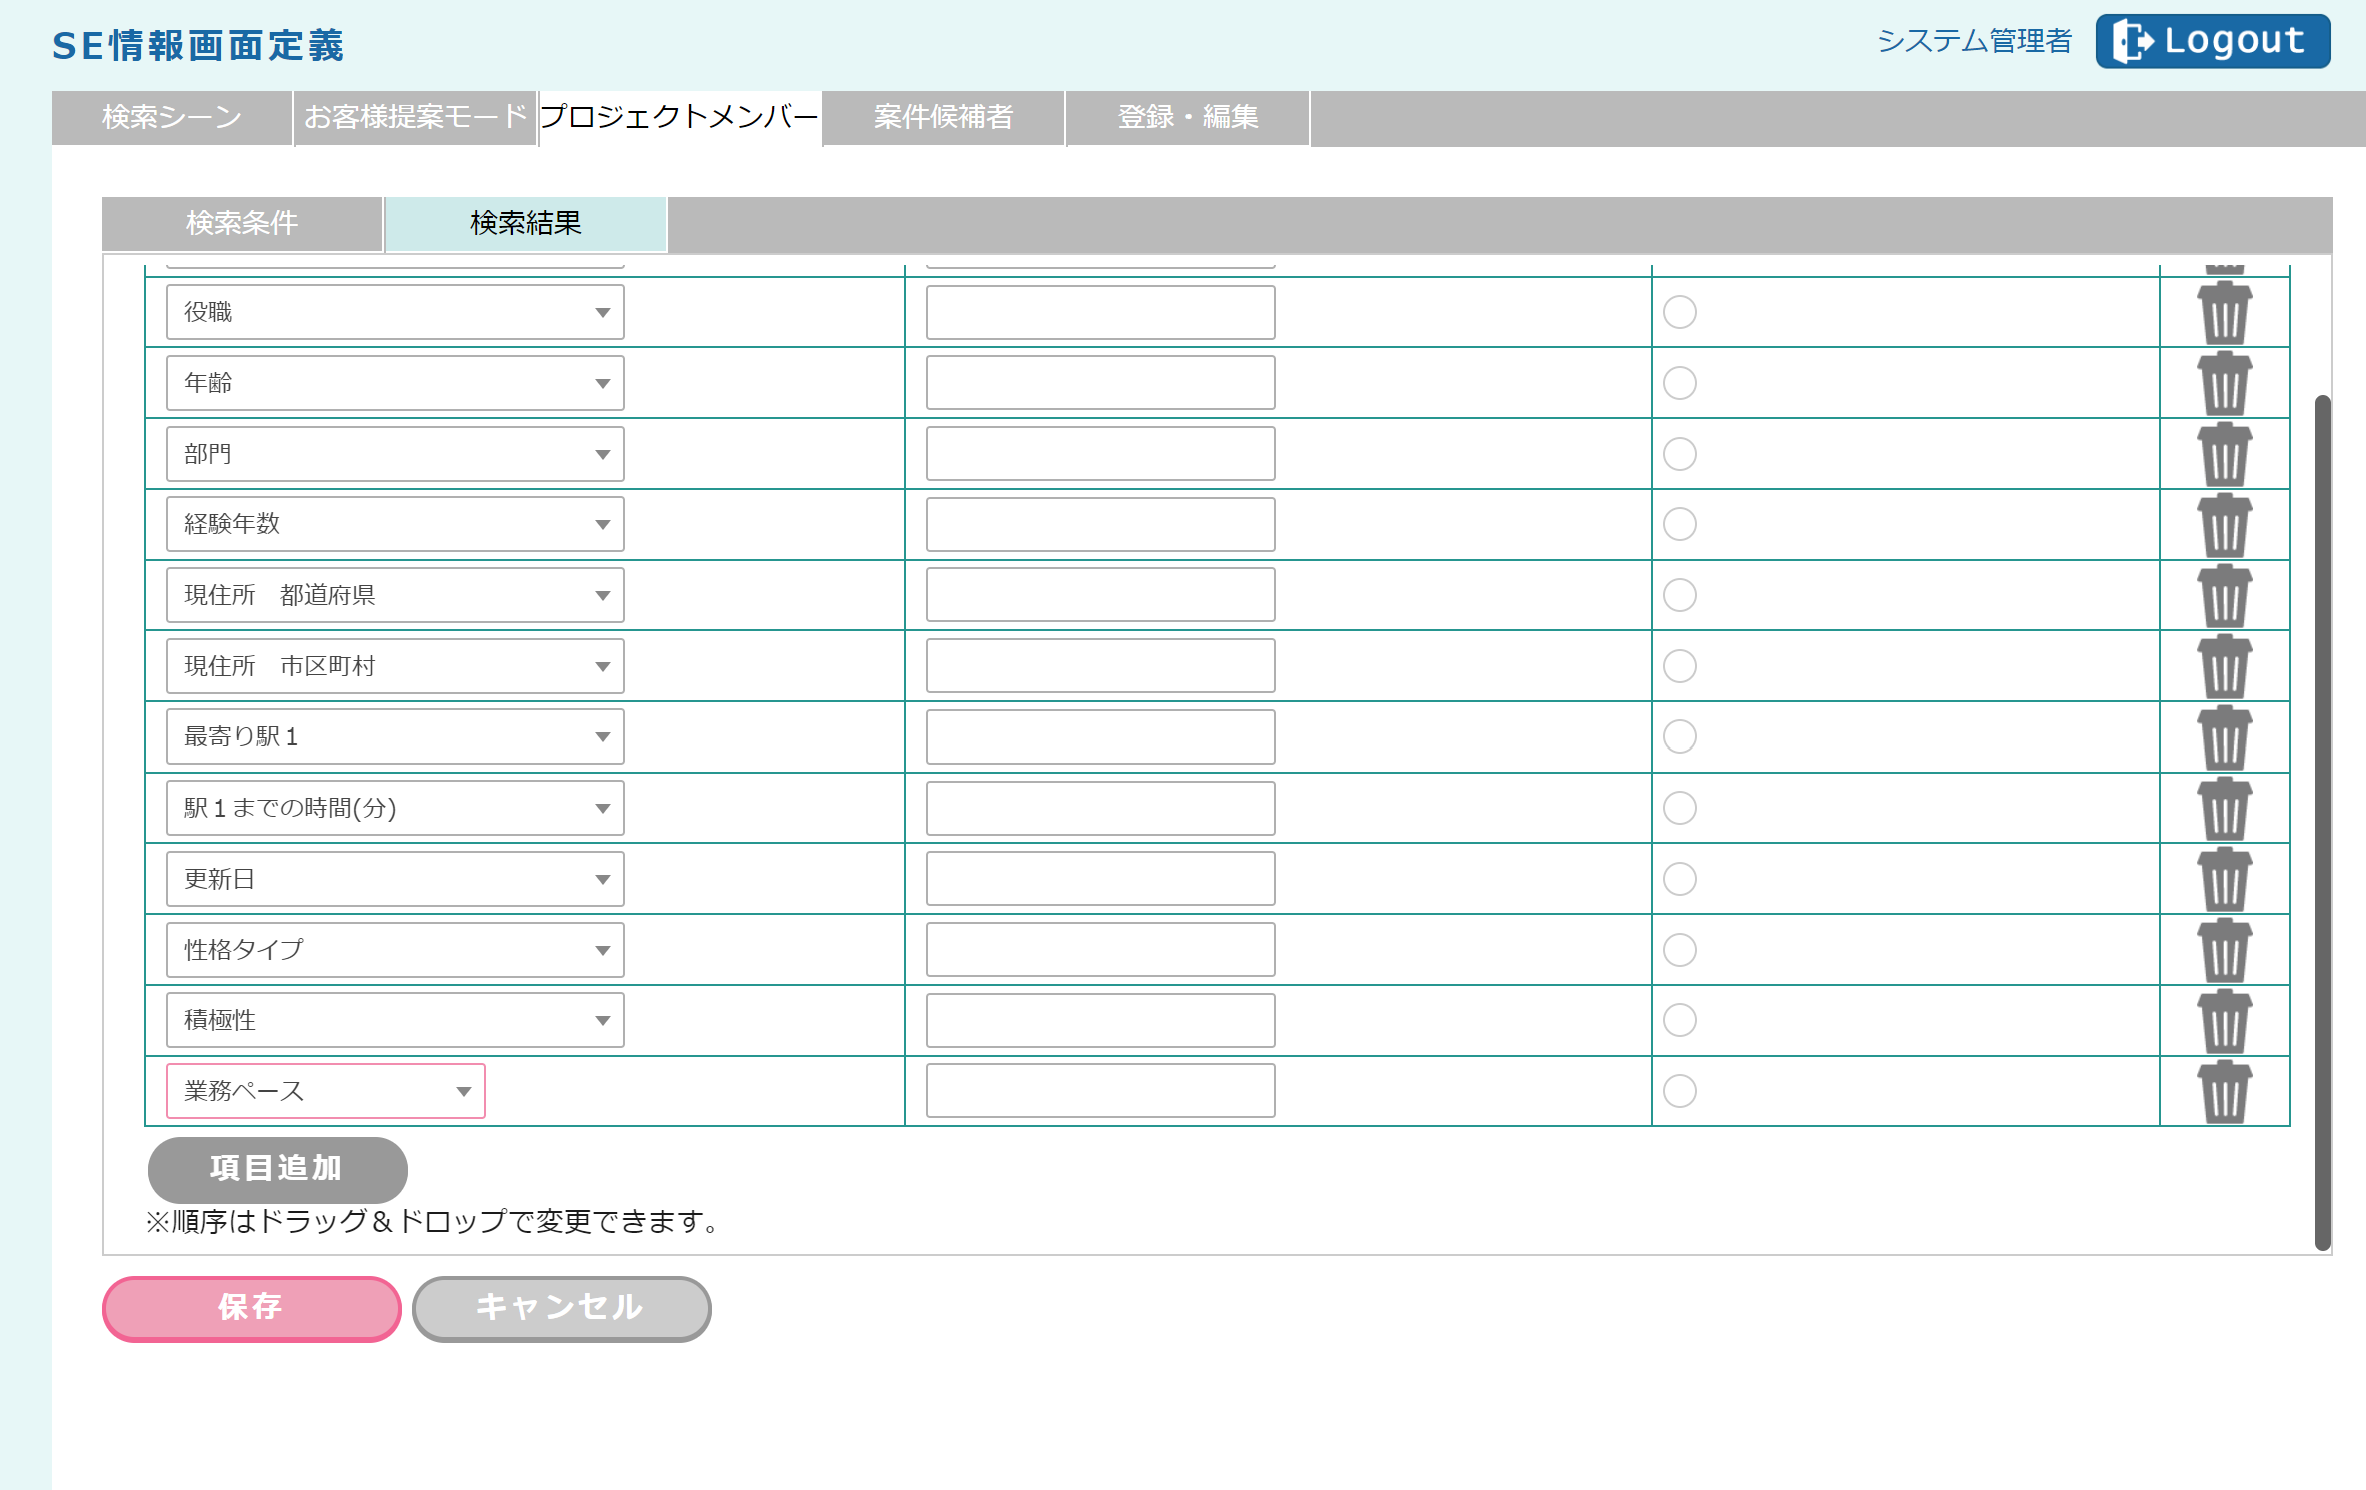
Task: Switch to the 案件候補者 tab
Action: [x=943, y=118]
